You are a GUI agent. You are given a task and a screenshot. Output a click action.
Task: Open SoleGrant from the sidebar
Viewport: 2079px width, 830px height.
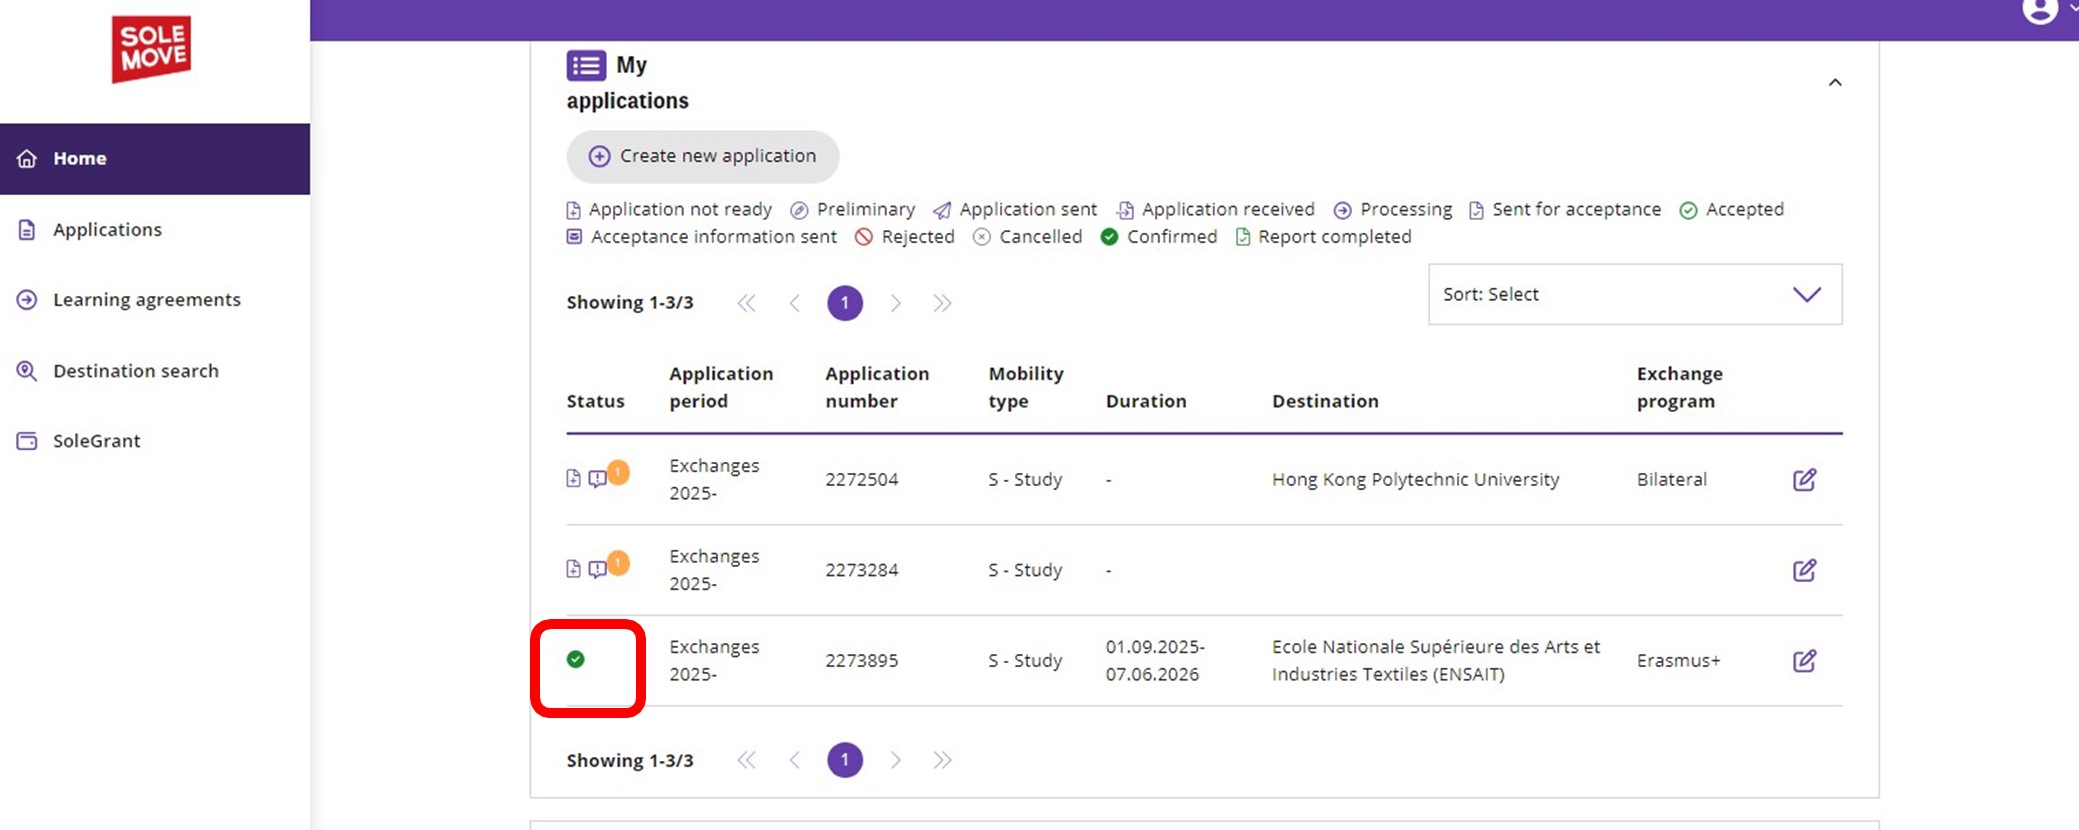click(x=96, y=441)
